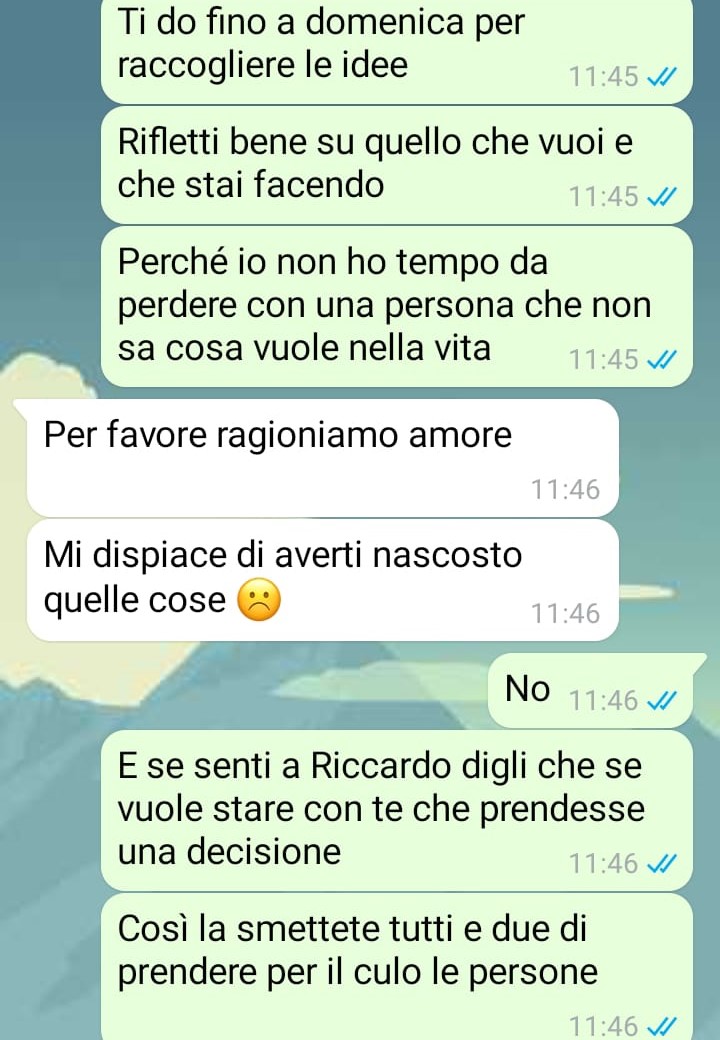Tap the 'Mi dispiace di averti nascosto' bubble
This screenshot has width=720, height=1040.
pyautogui.click(x=323, y=580)
